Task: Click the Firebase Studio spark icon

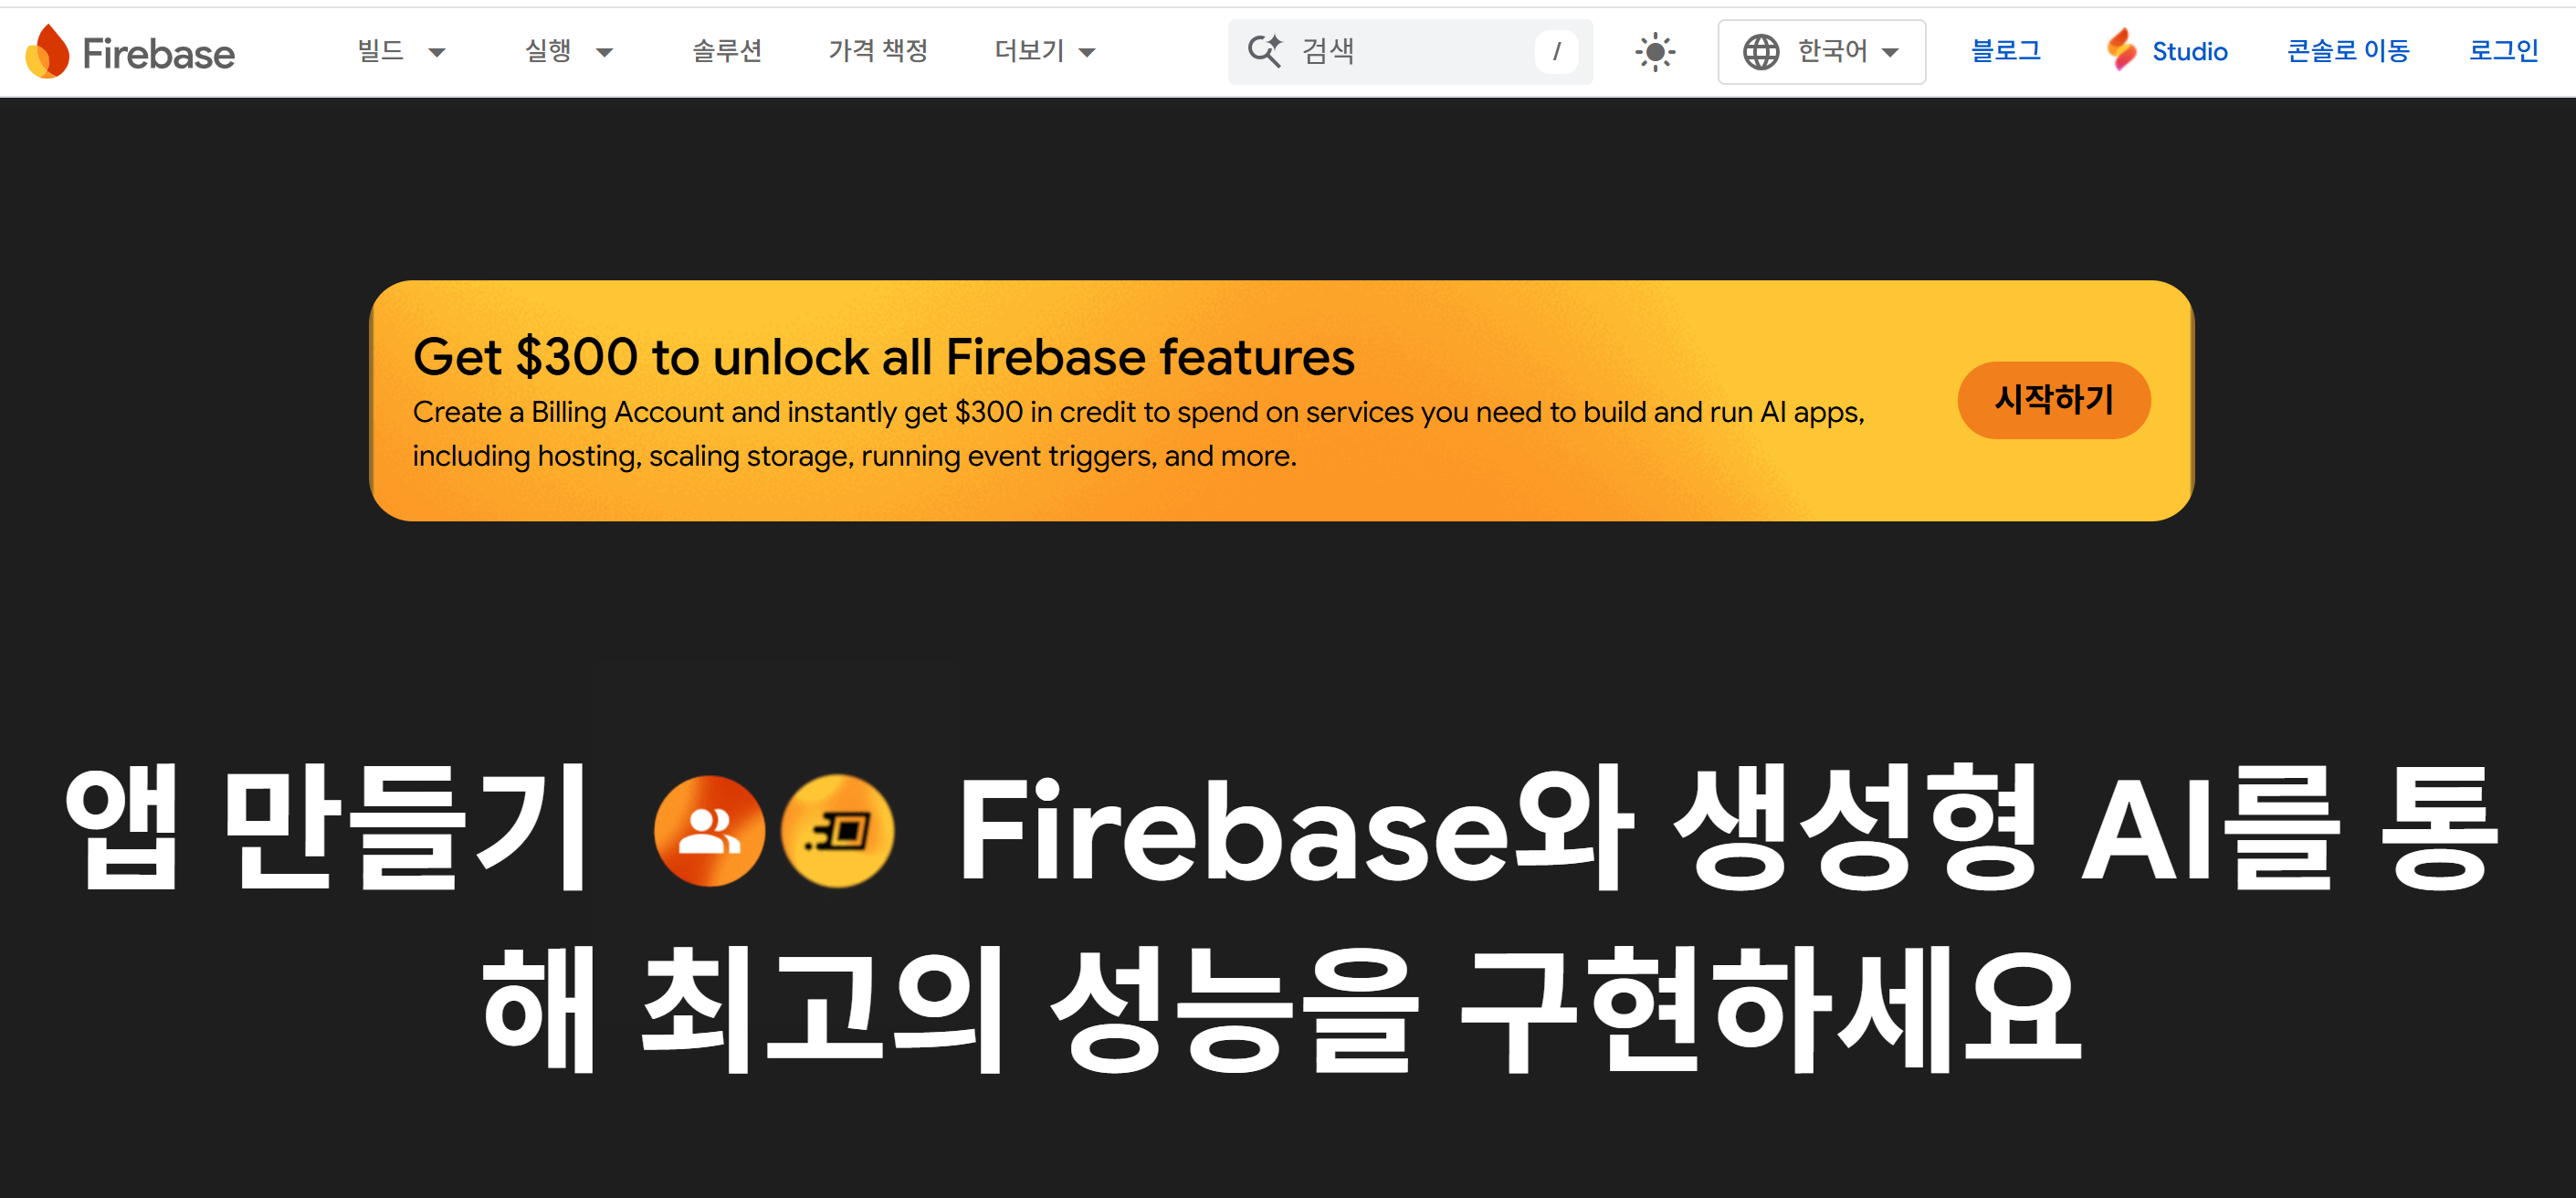Action: click(x=2120, y=50)
